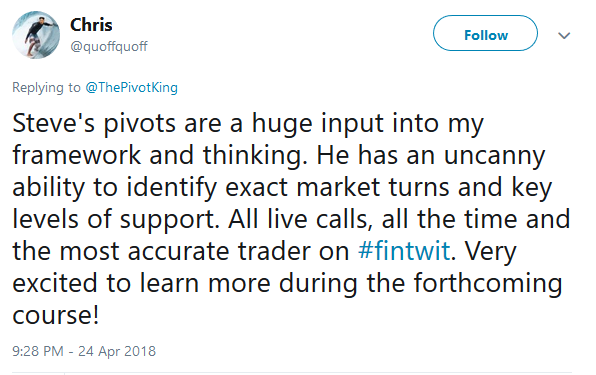Expand the tweet options chevron menu

point(564,35)
